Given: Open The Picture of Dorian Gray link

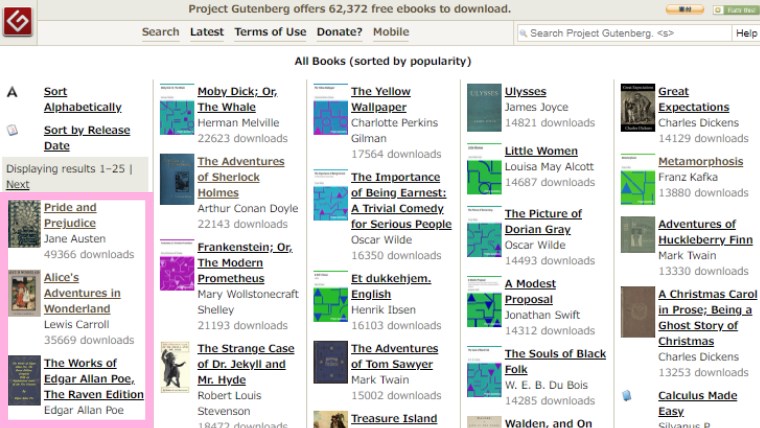Looking at the screenshot, I should 543,222.
